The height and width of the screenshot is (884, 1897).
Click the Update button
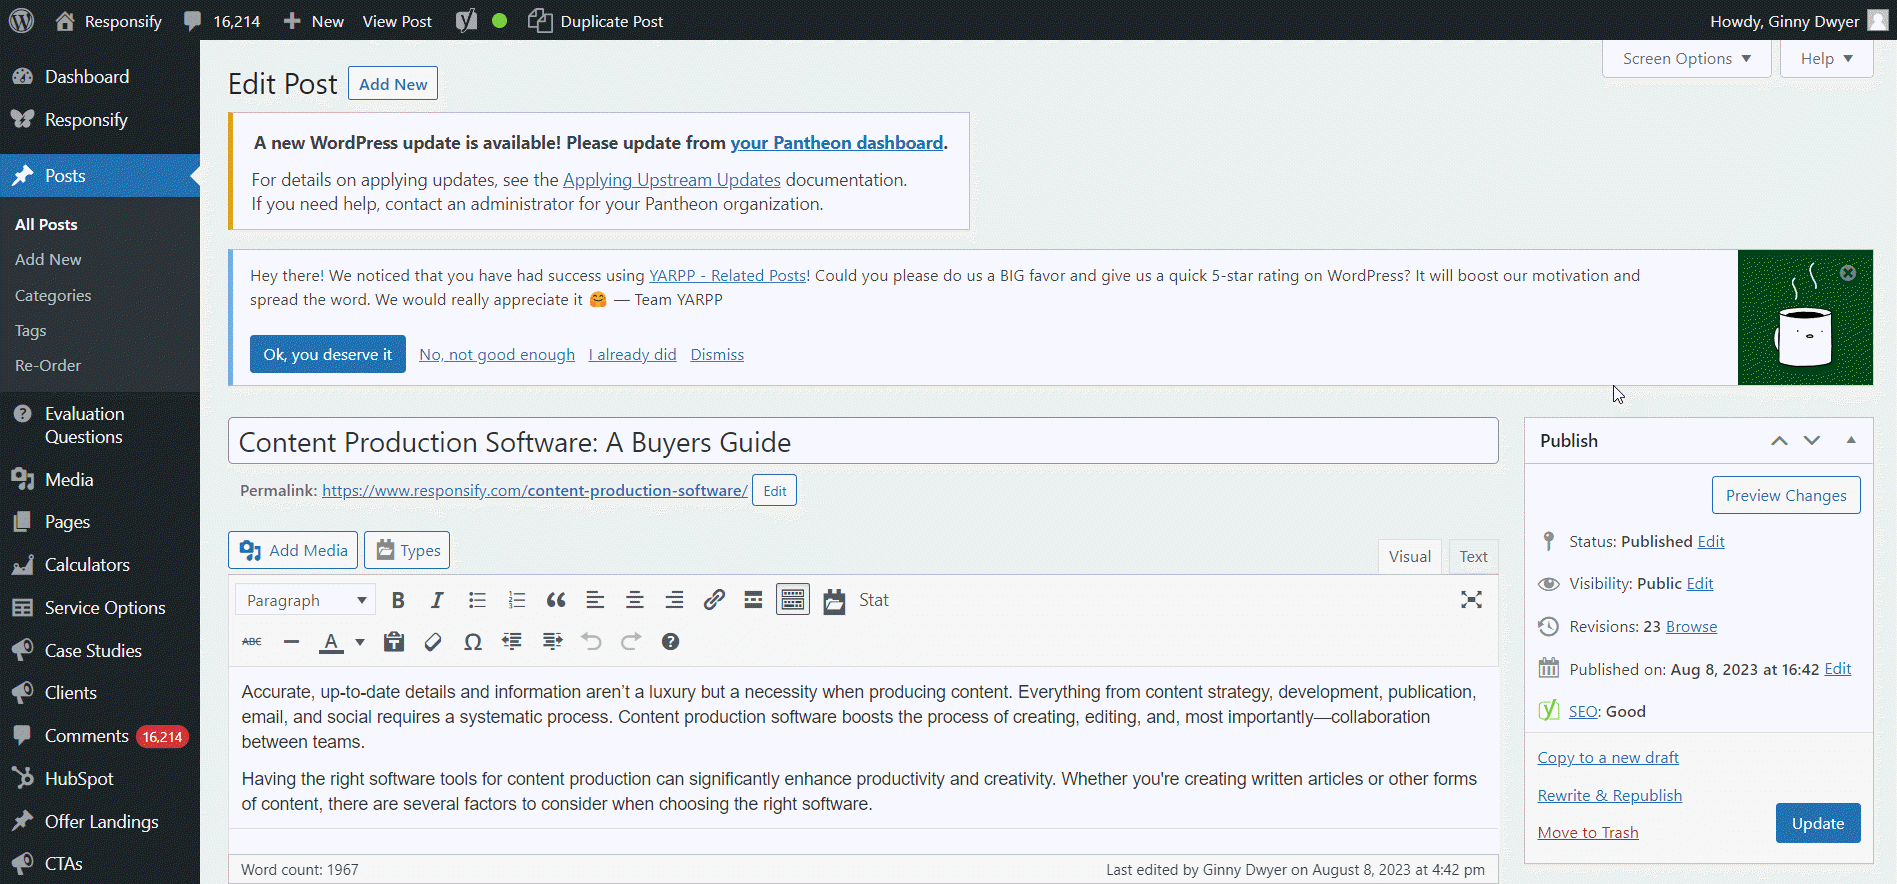coord(1818,823)
